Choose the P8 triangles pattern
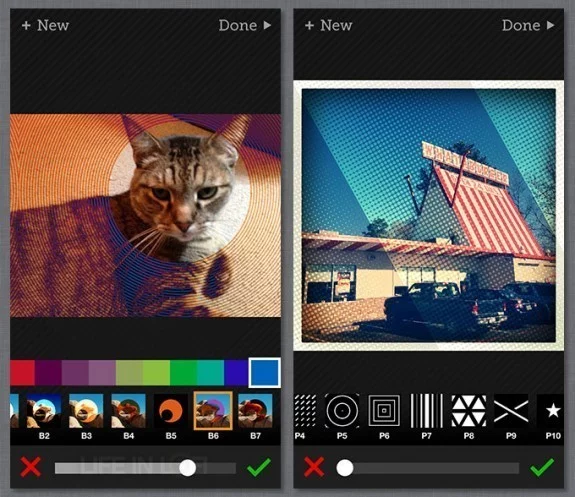 tap(469, 411)
